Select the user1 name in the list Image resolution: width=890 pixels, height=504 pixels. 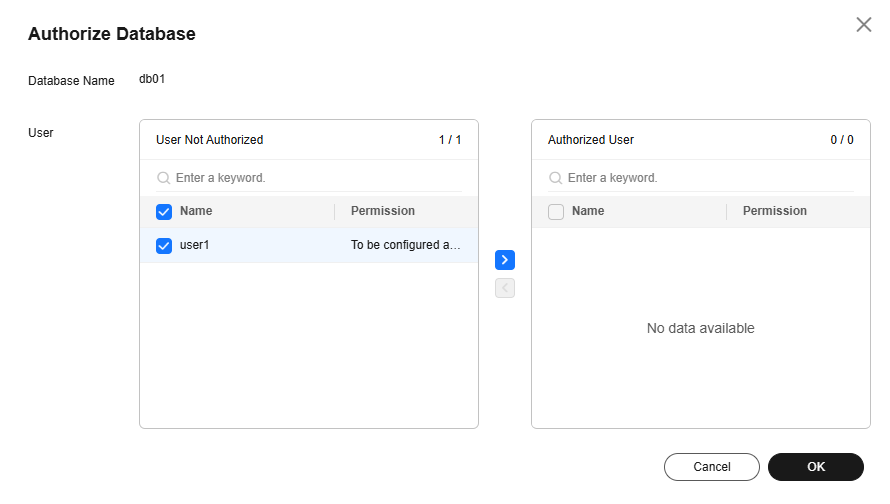pos(194,245)
